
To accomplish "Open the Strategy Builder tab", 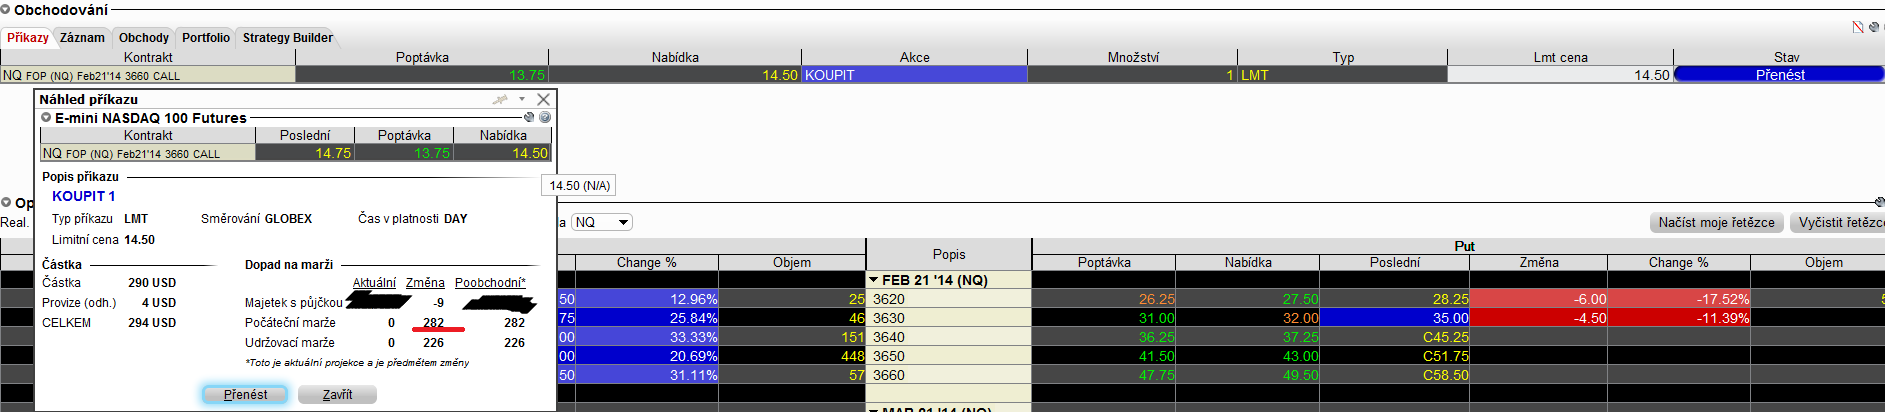I will click(x=288, y=37).
